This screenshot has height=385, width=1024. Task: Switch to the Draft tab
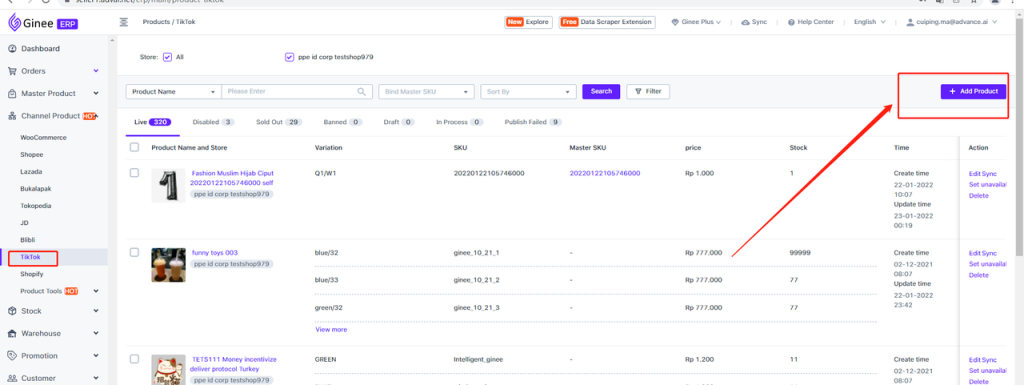399,122
